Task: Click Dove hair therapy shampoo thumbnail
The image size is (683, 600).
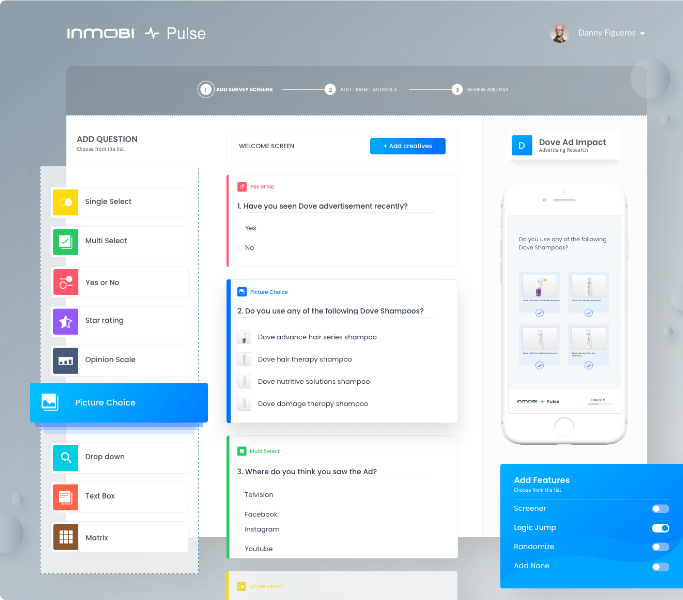Action: click(243, 359)
